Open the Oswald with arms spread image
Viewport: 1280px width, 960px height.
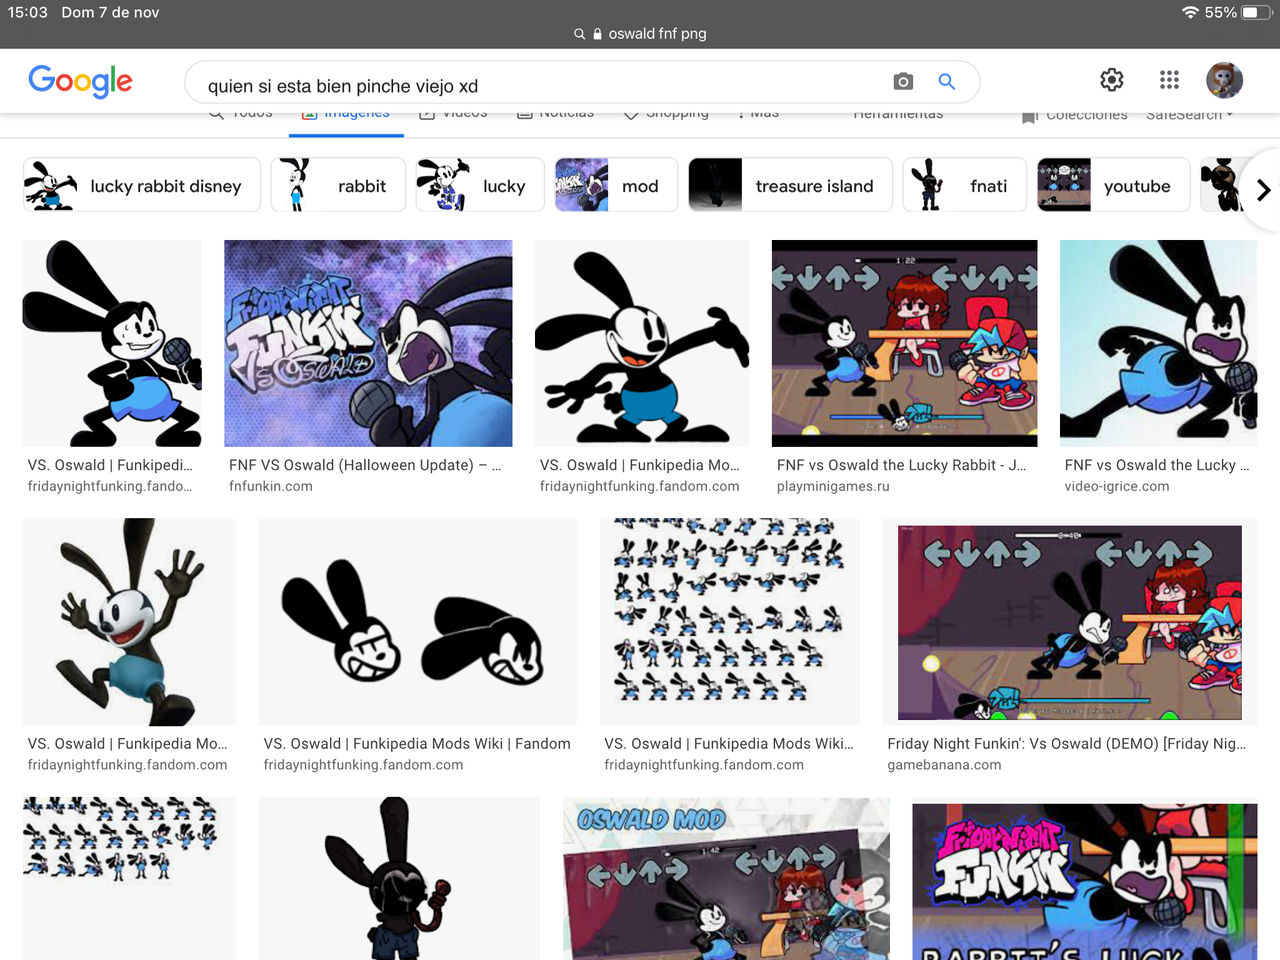642,343
